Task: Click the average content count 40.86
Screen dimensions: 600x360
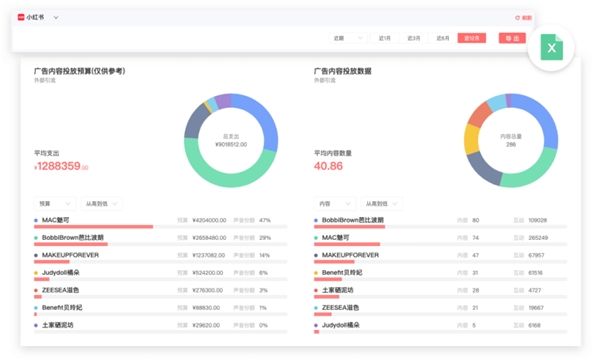Action: [328, 166]
